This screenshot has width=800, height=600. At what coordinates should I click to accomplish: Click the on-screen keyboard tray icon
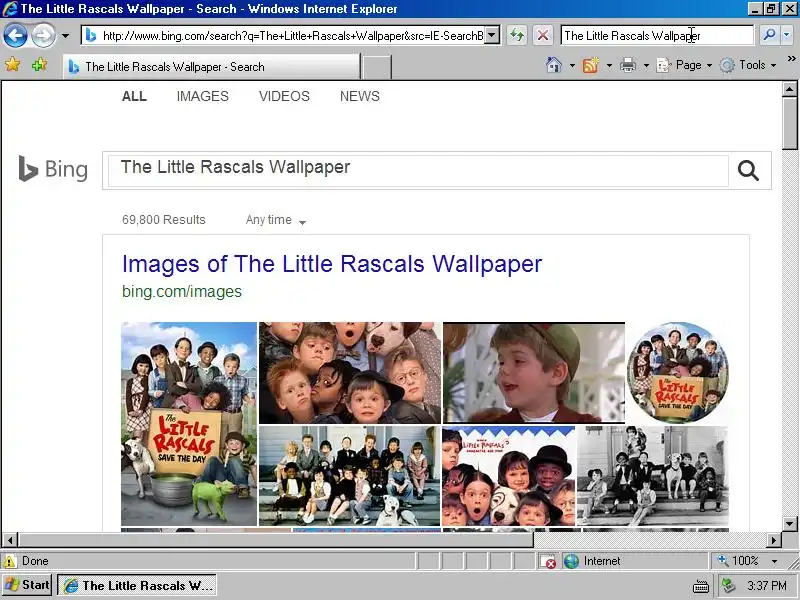click(701, 587)
